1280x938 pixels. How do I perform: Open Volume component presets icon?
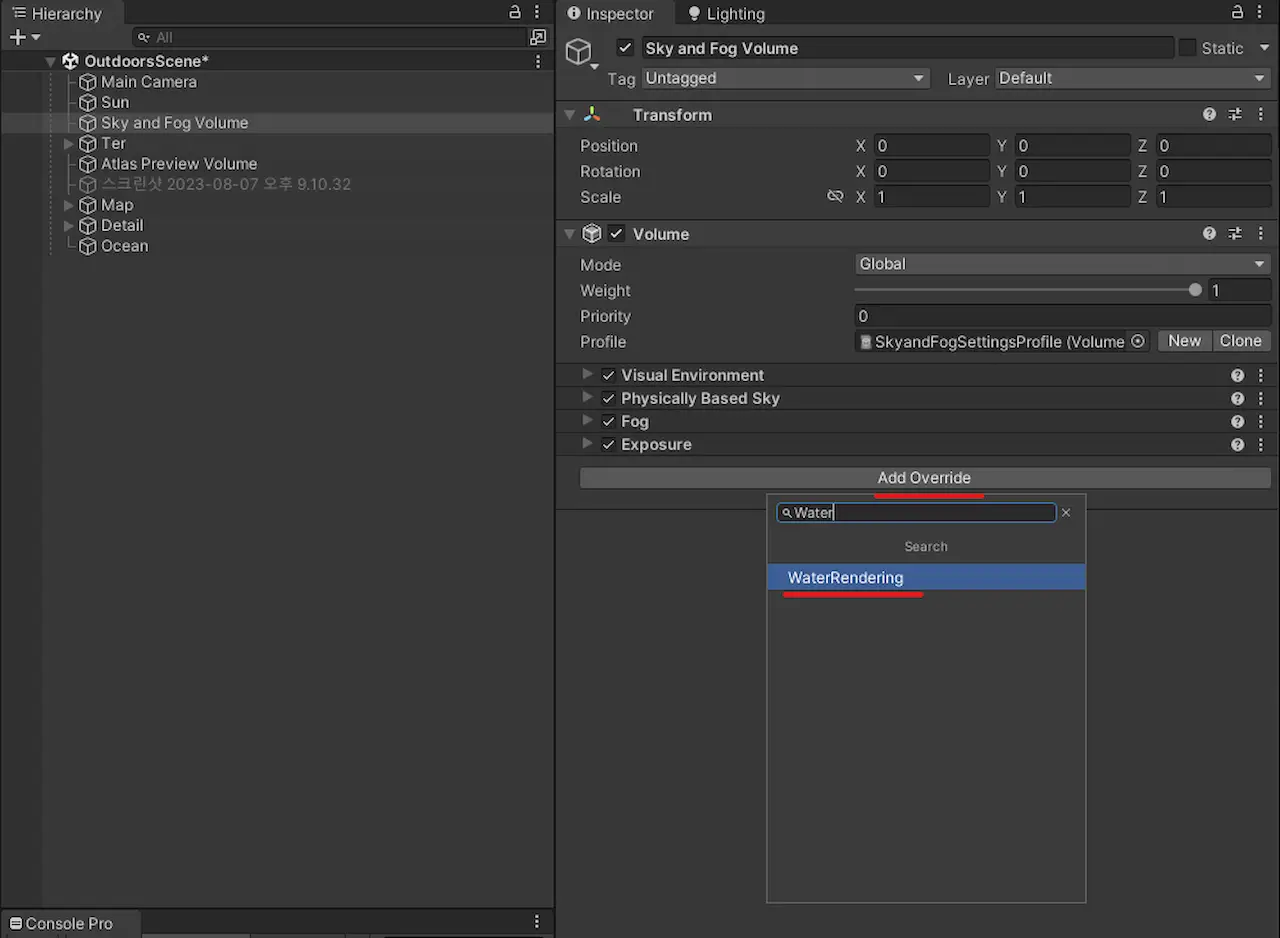[x=1236, y=234]
